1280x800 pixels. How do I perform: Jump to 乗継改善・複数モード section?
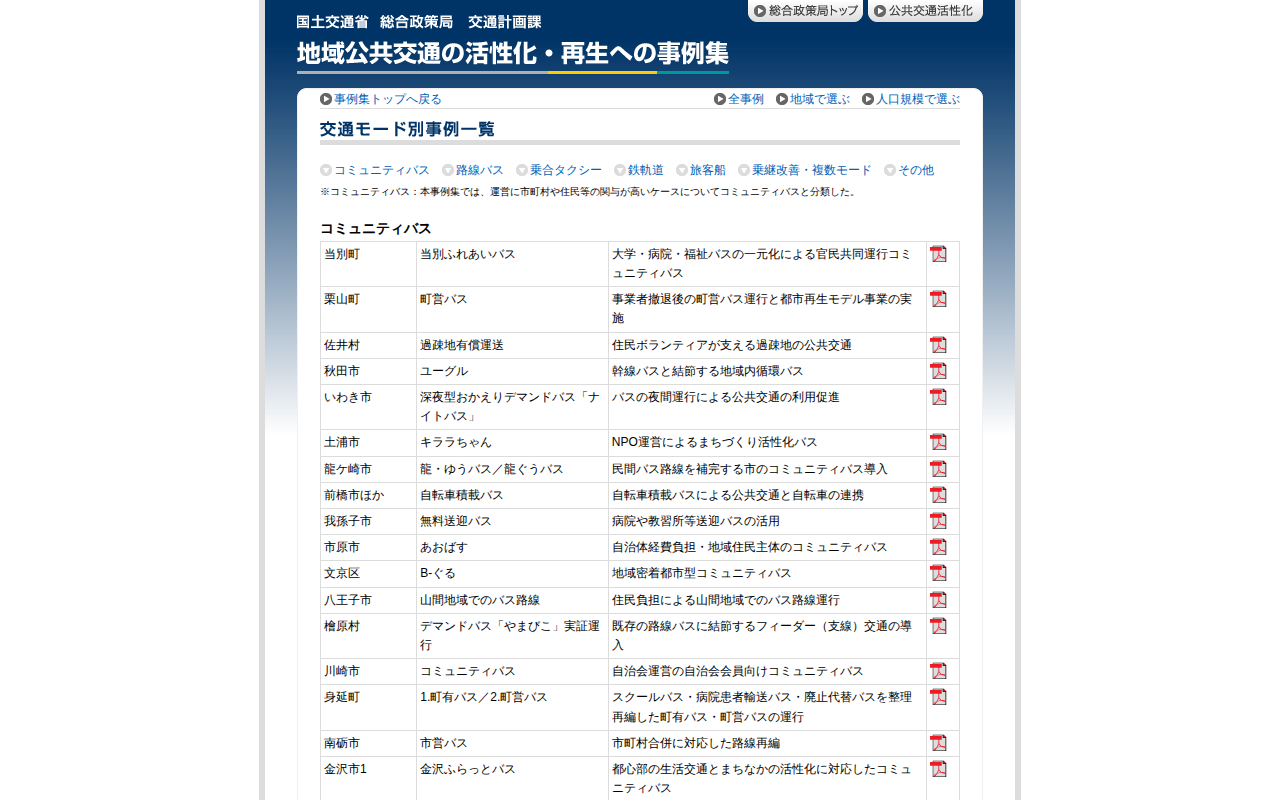pyautogui.click(x=805, y=170)
